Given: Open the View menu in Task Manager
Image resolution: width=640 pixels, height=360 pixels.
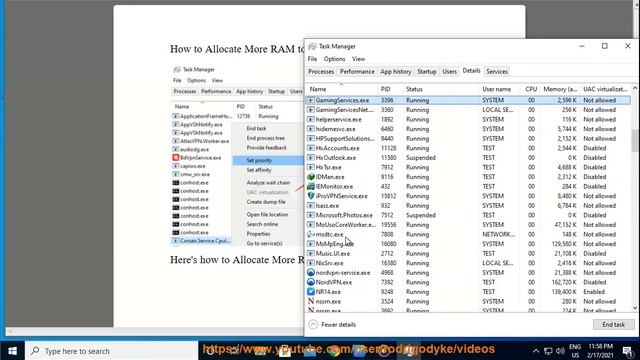Looking at the screenshot, I should point(358,59).
